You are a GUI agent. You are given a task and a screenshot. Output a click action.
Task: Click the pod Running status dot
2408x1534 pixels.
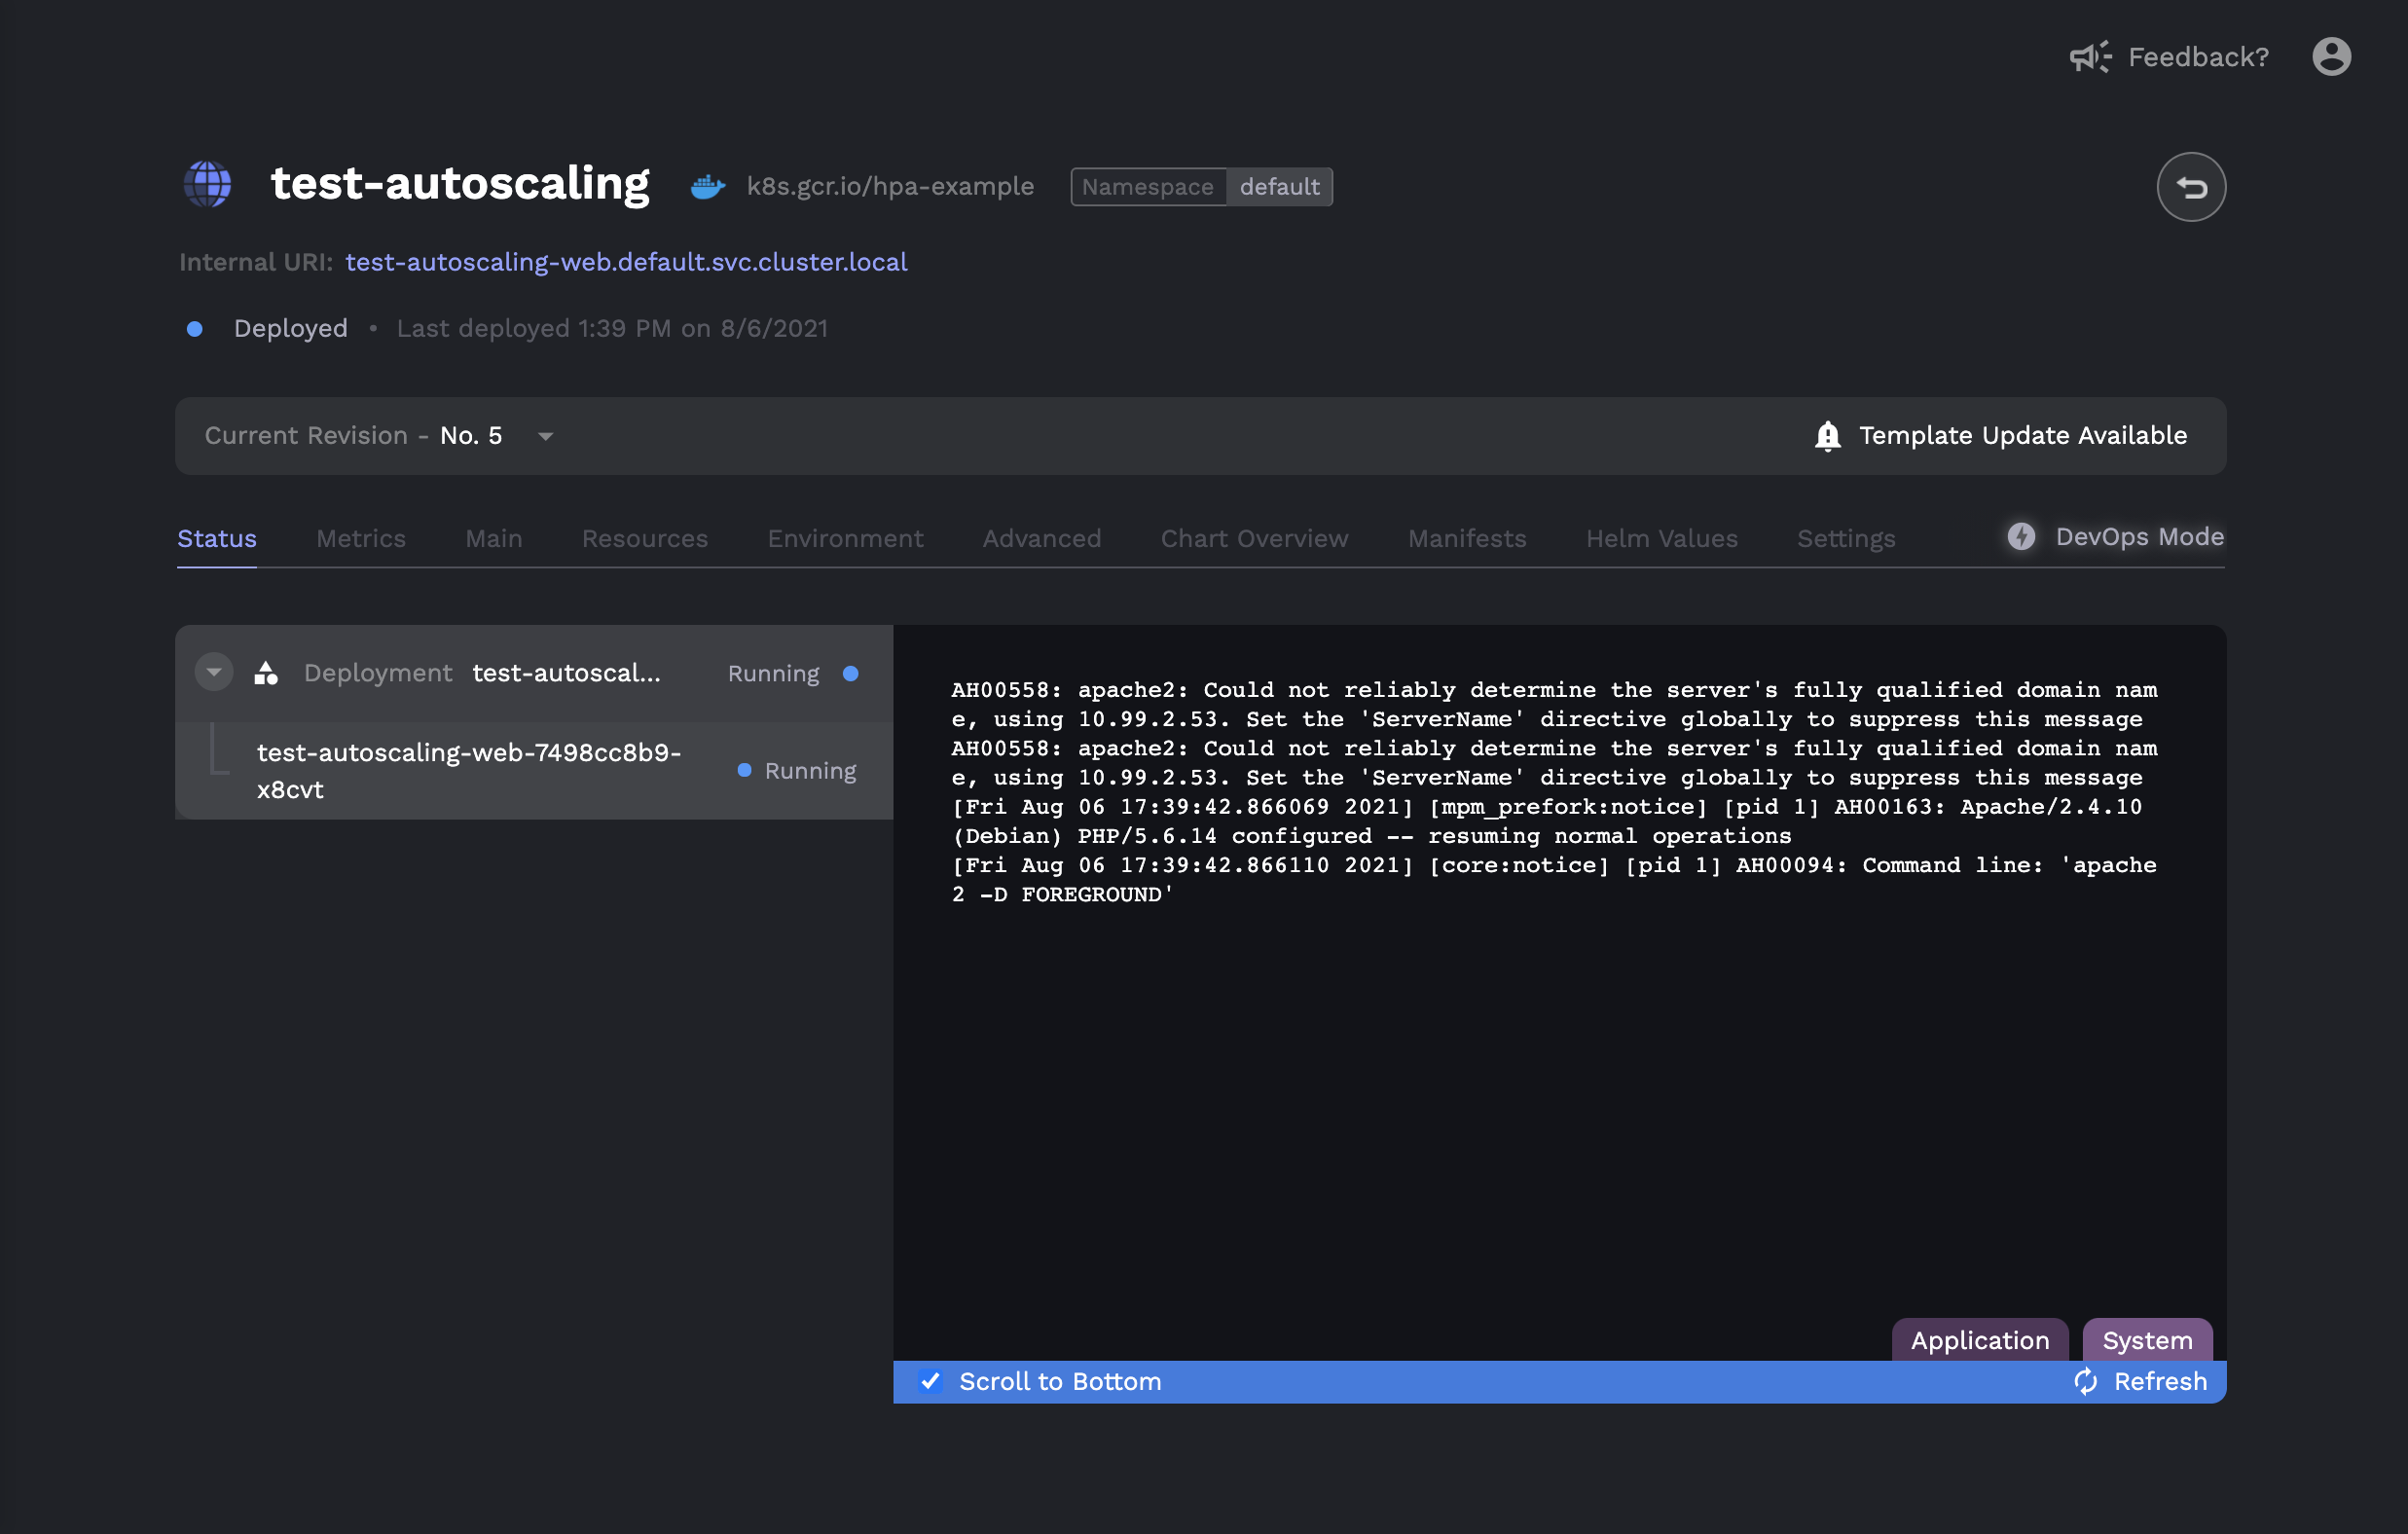(x=744, y=771)
